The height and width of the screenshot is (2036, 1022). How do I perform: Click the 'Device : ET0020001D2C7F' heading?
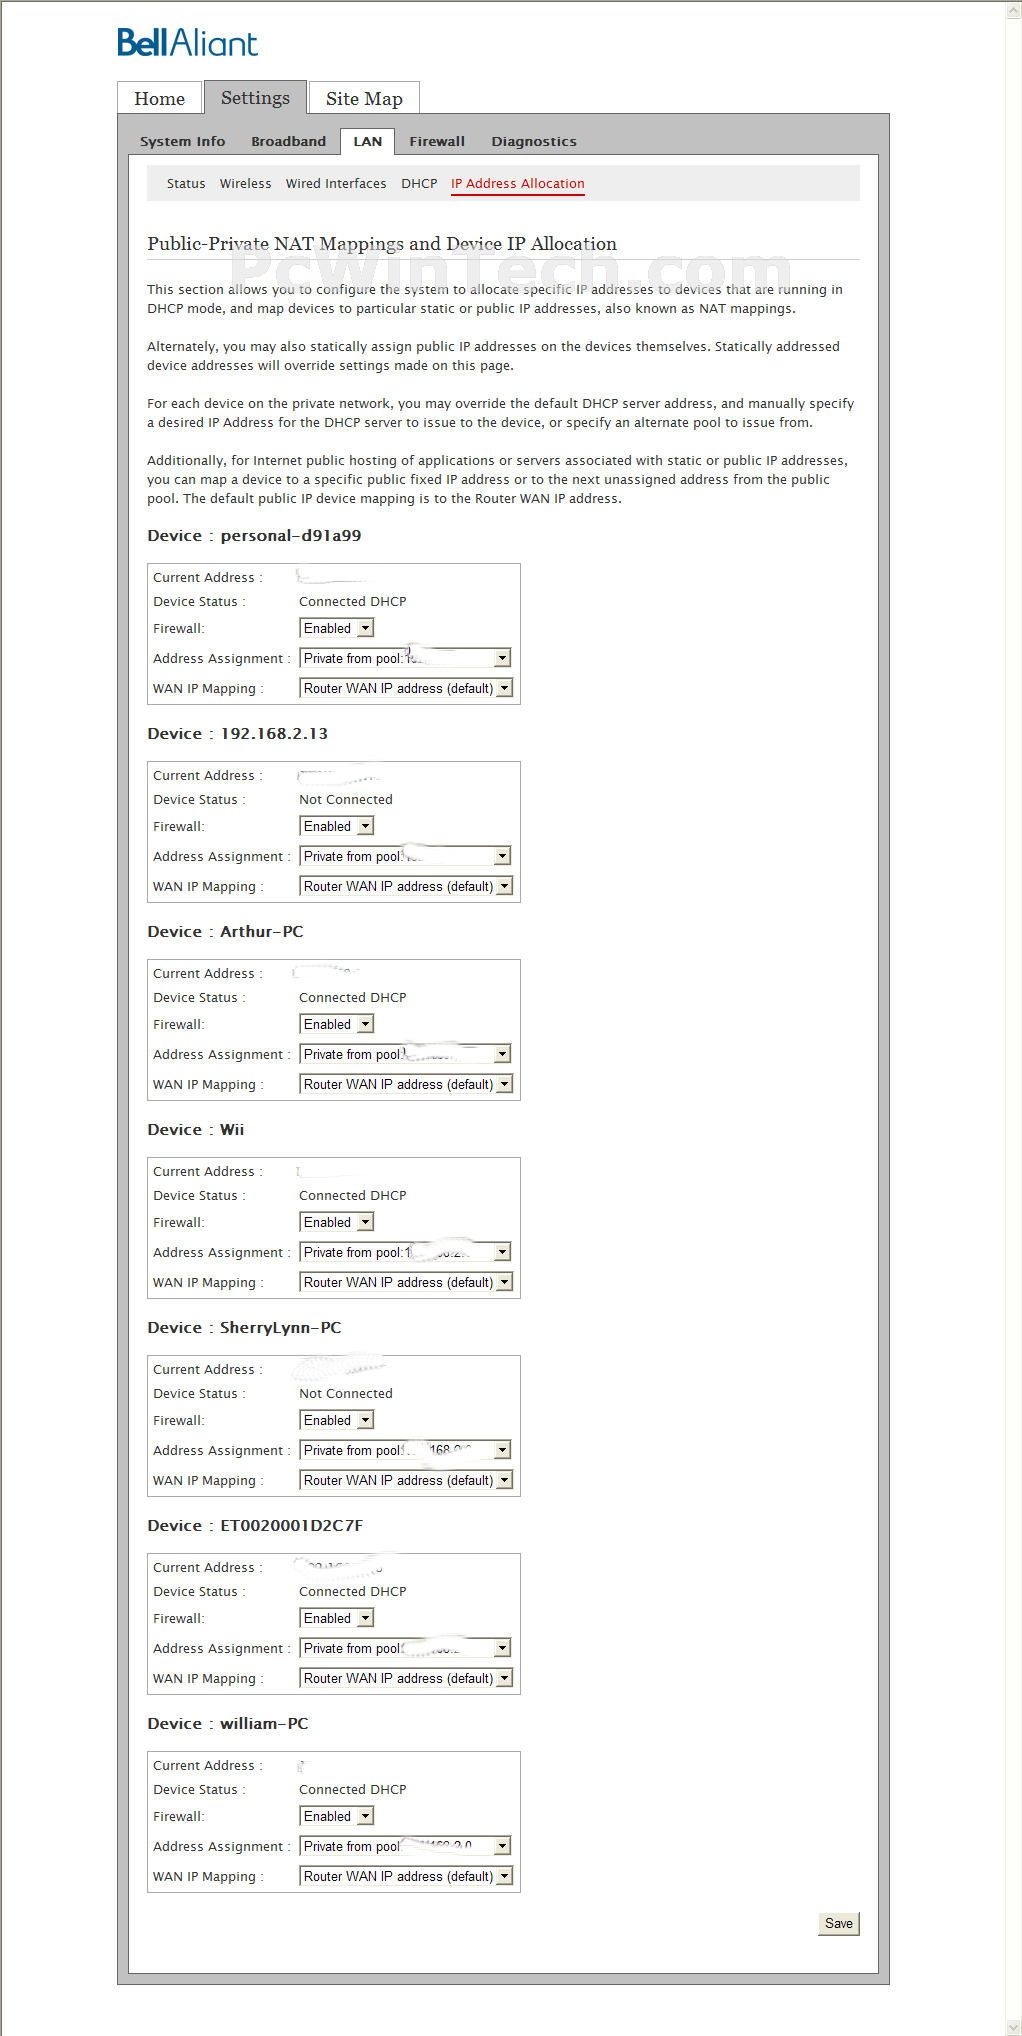pyautogui.click(x=255, y=1525)
